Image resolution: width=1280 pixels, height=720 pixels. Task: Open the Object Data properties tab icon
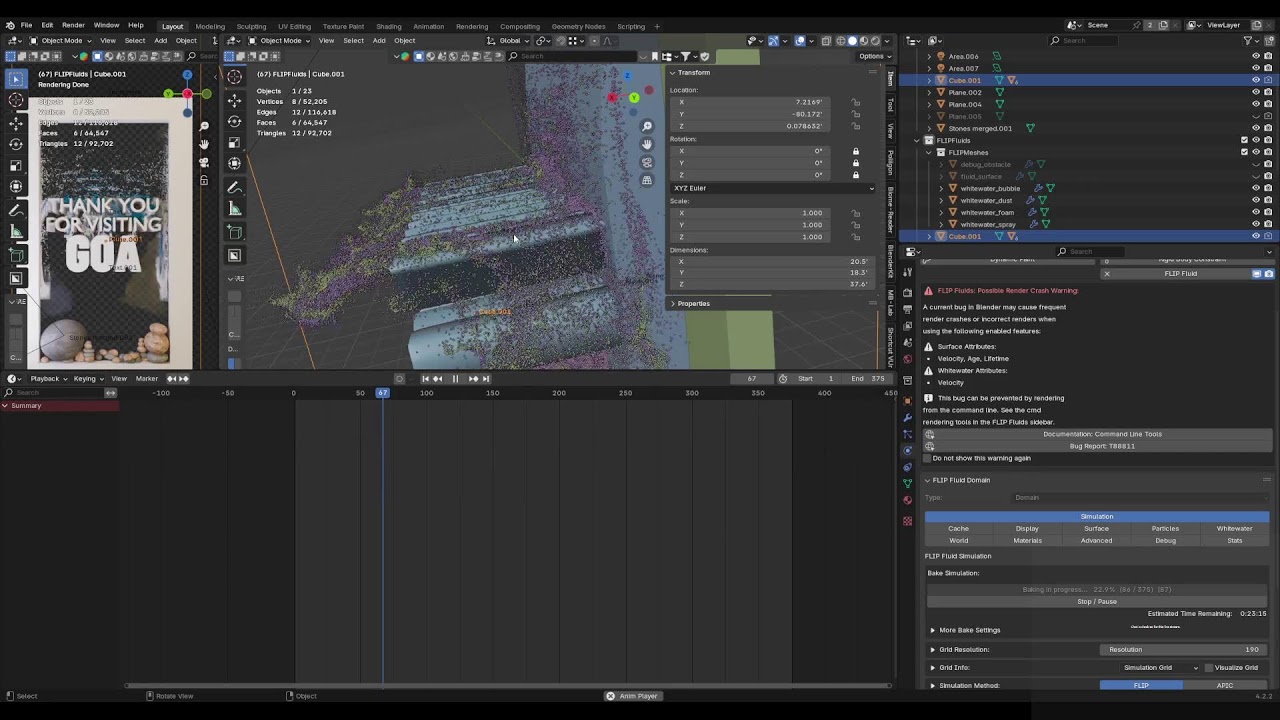point(907,484)
